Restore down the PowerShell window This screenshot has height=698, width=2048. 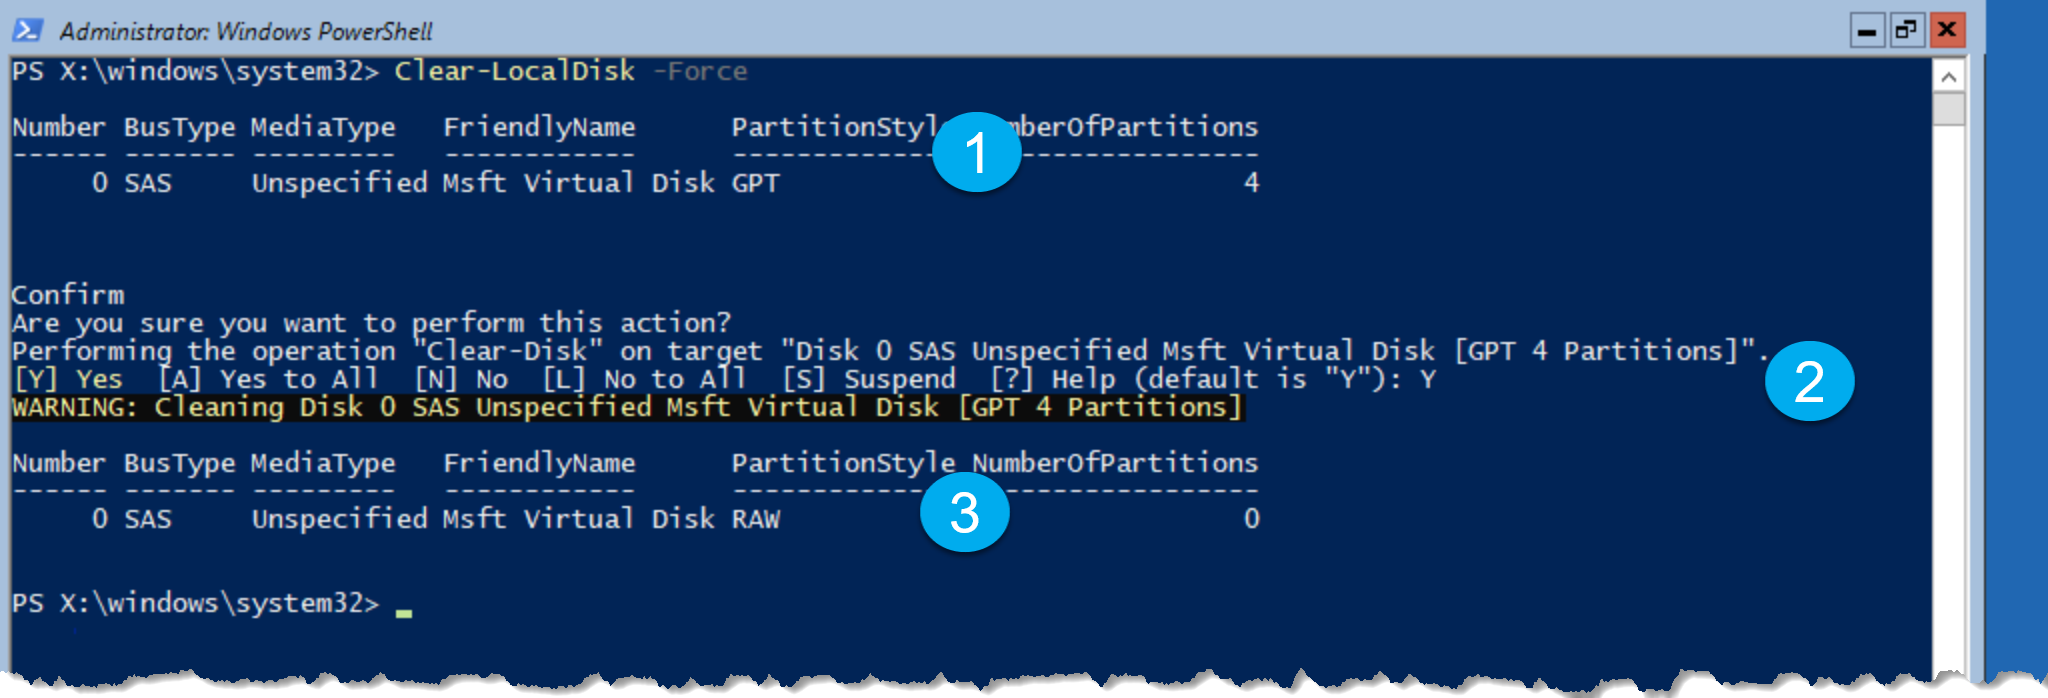pos(1906,31)
